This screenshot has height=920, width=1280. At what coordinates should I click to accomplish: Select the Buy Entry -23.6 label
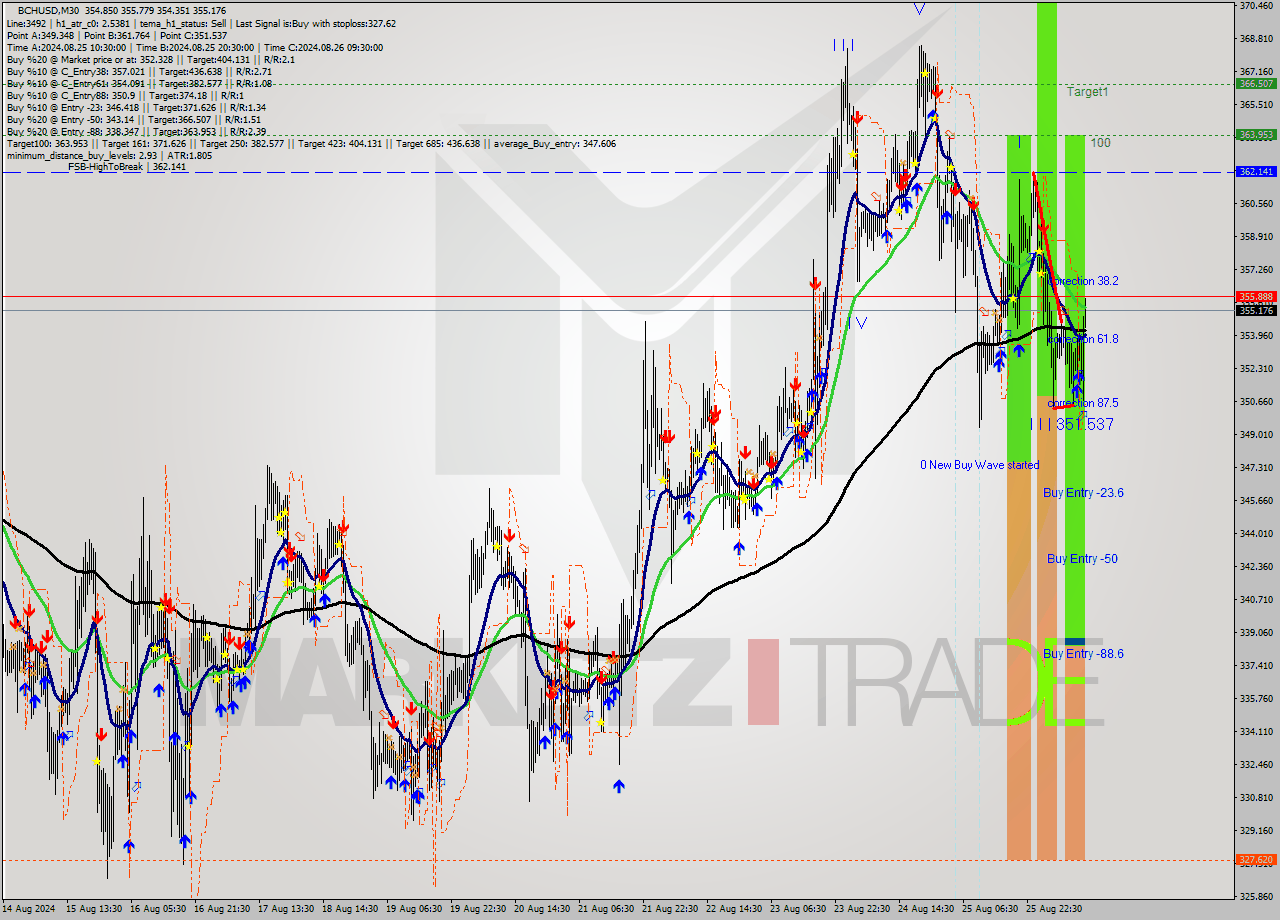point(1083,493)
